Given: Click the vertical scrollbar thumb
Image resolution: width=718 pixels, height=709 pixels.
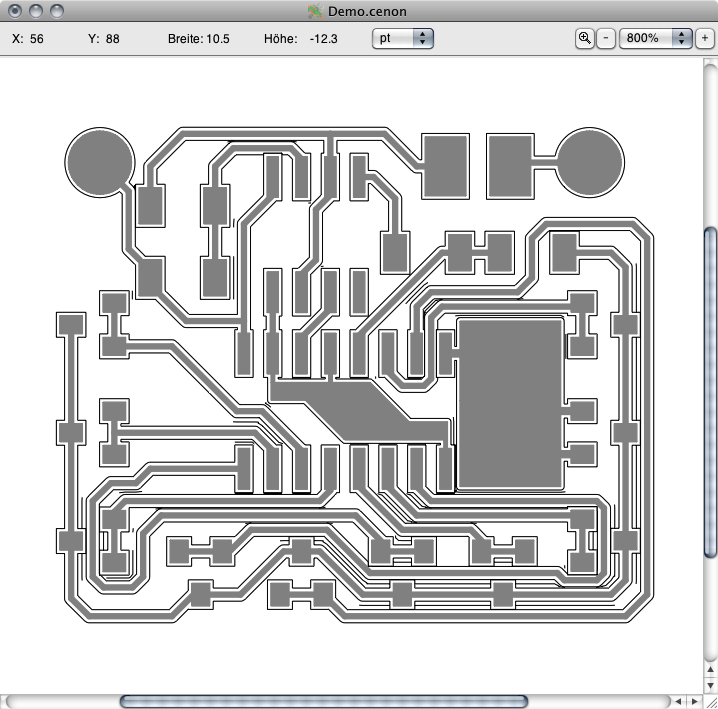Looking at the screenshot, I should (709, 392).
